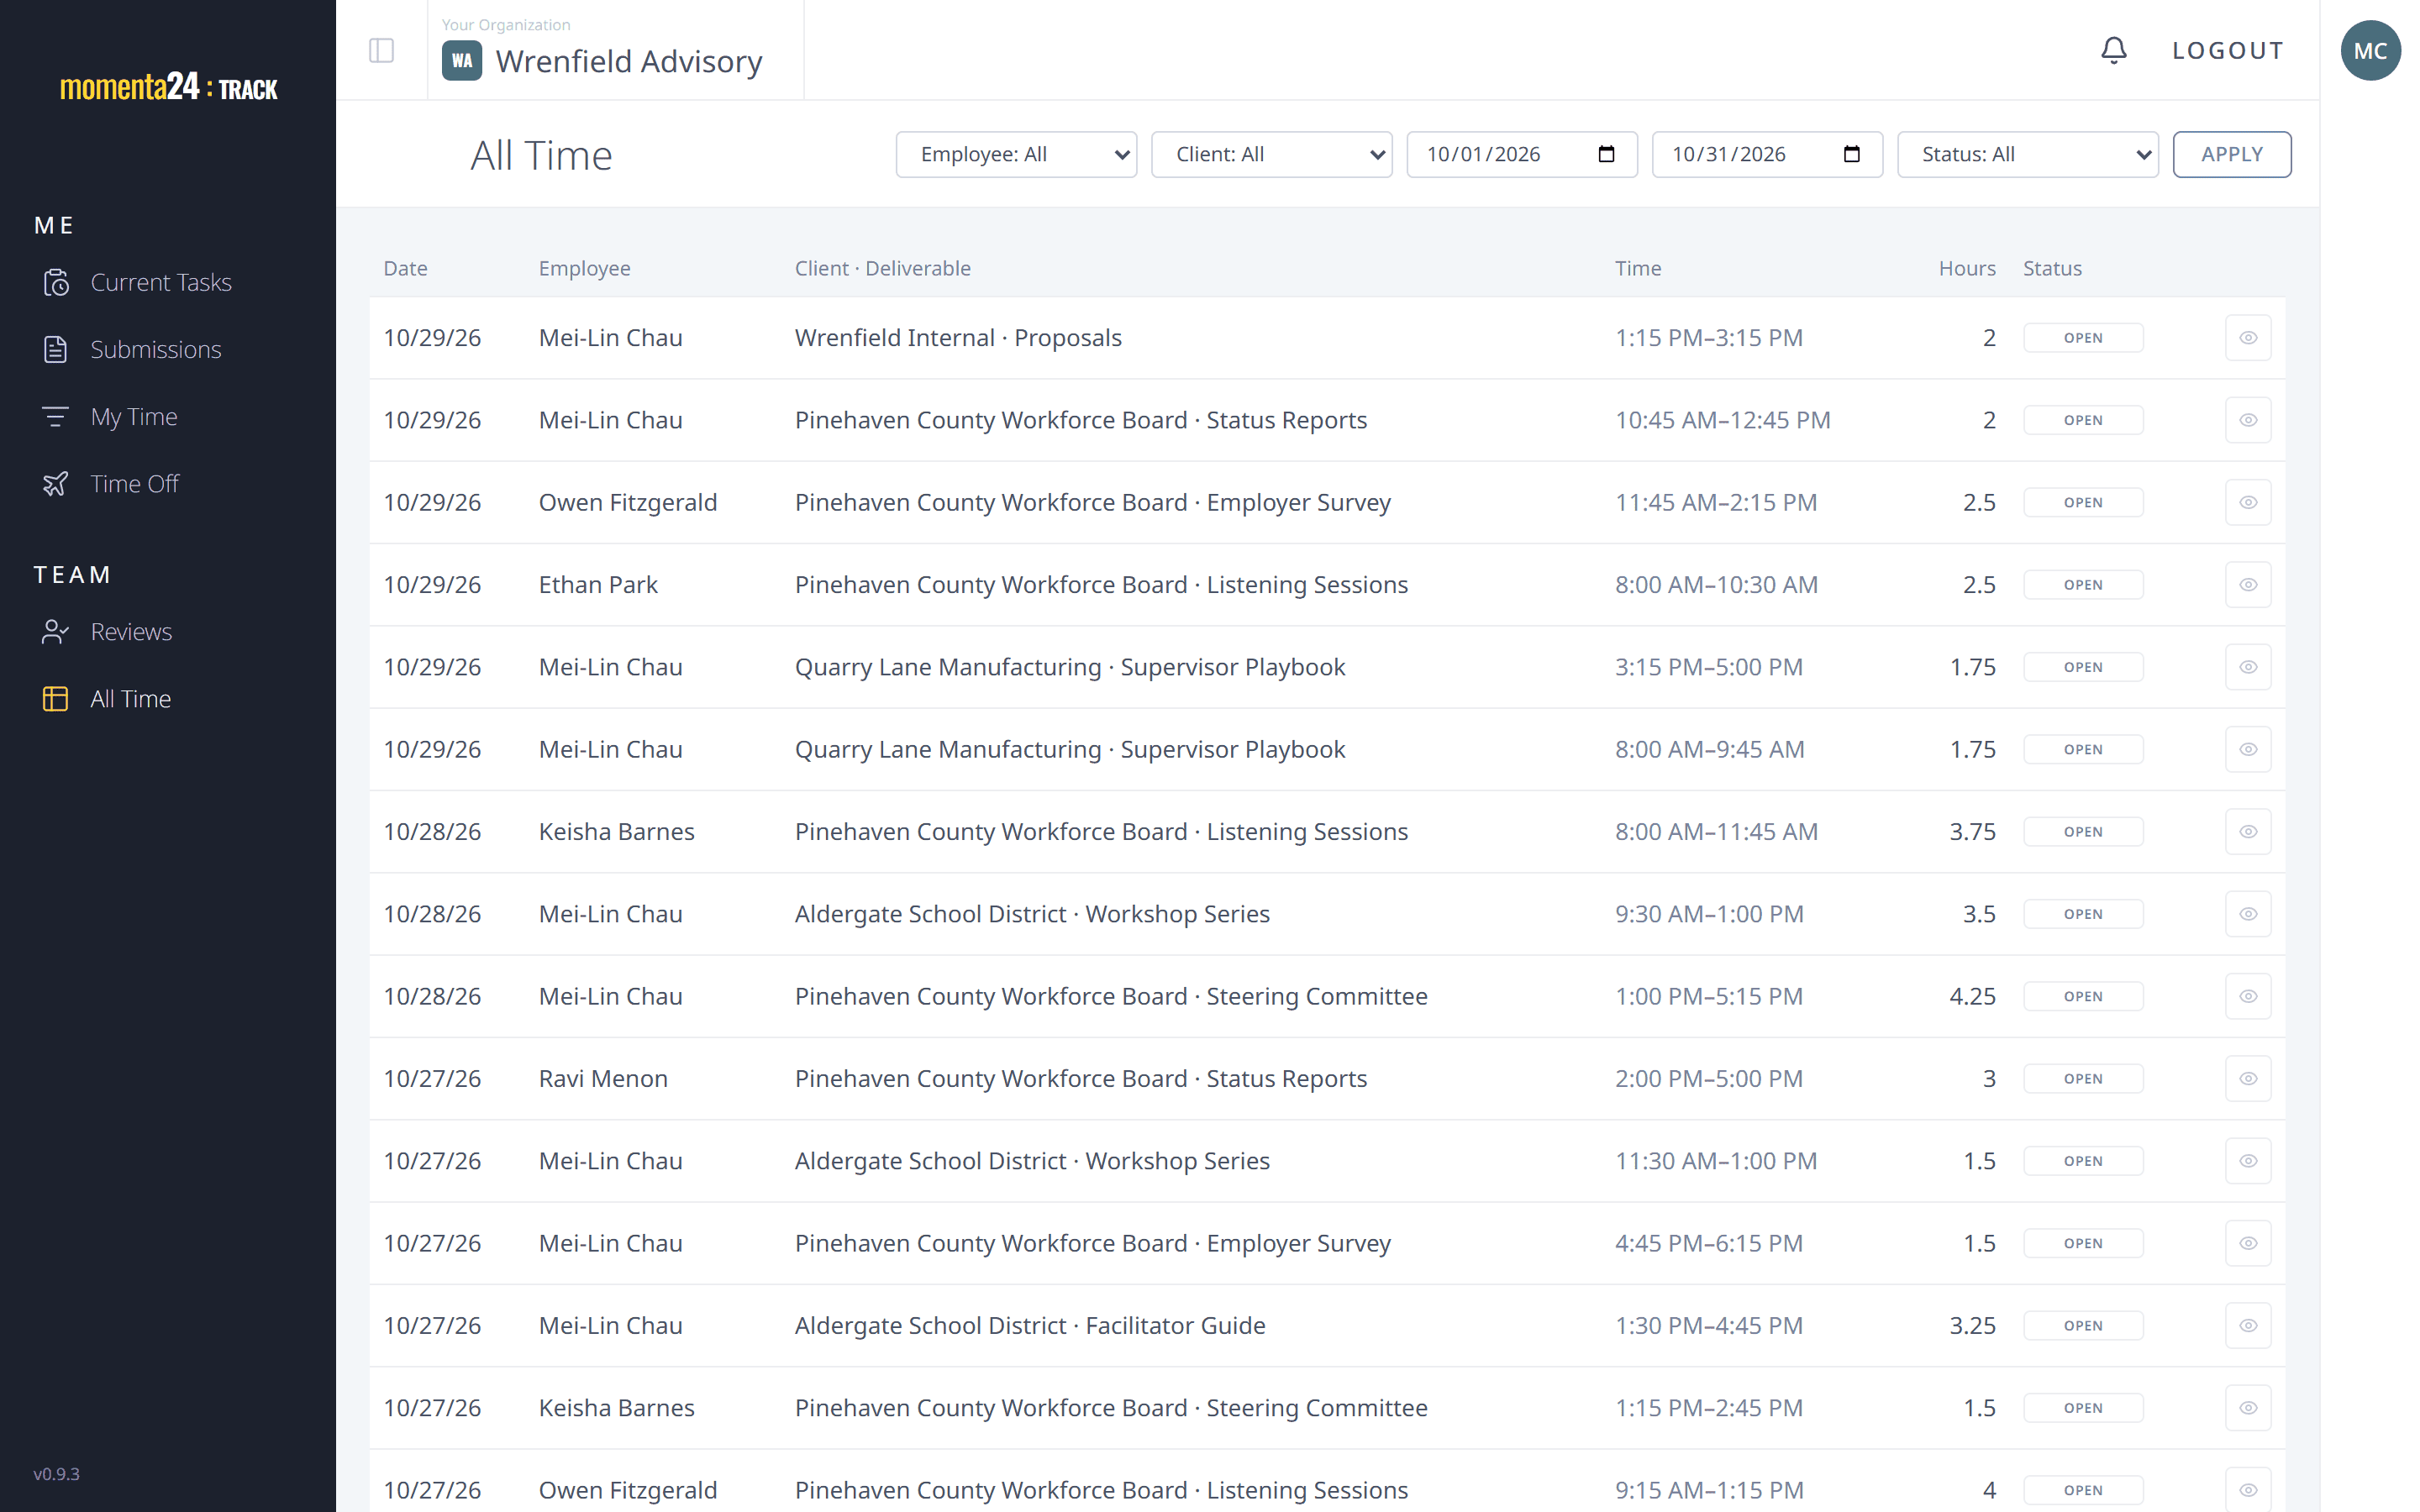Click the momenta24 TRACK logo

tap(168, 87)
